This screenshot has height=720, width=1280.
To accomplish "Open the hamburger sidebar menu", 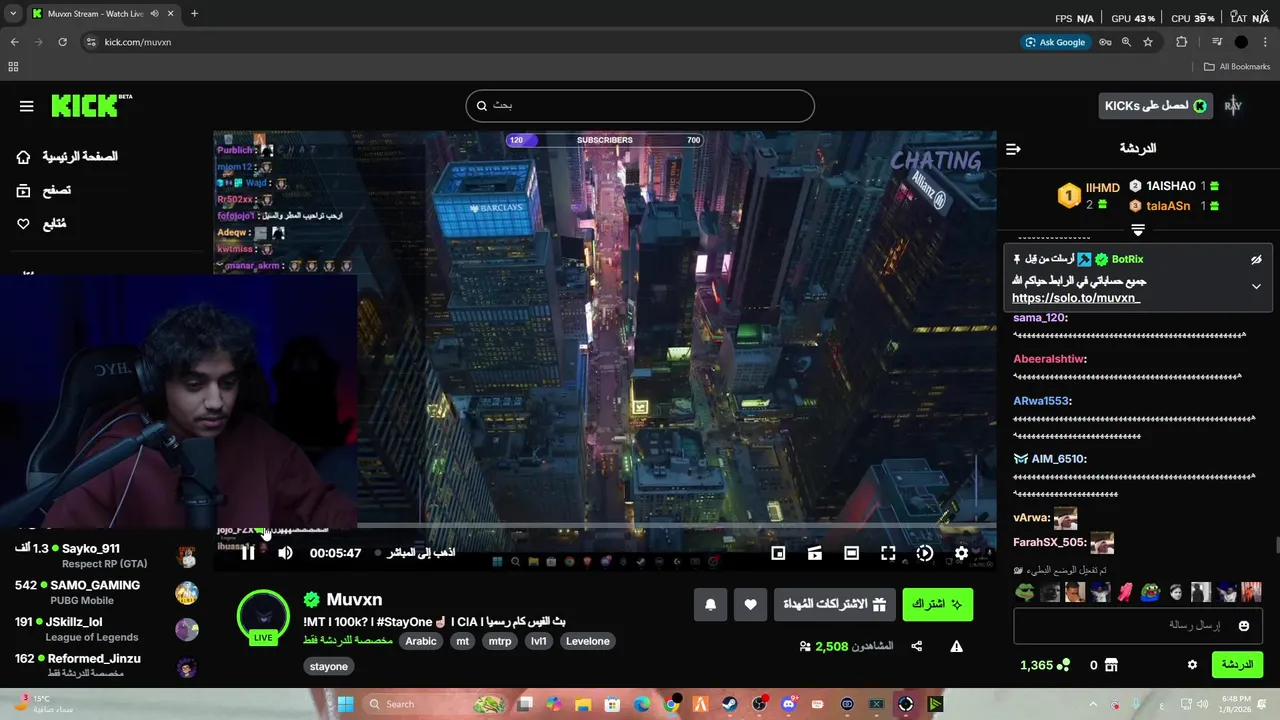I will click(27, 106).
